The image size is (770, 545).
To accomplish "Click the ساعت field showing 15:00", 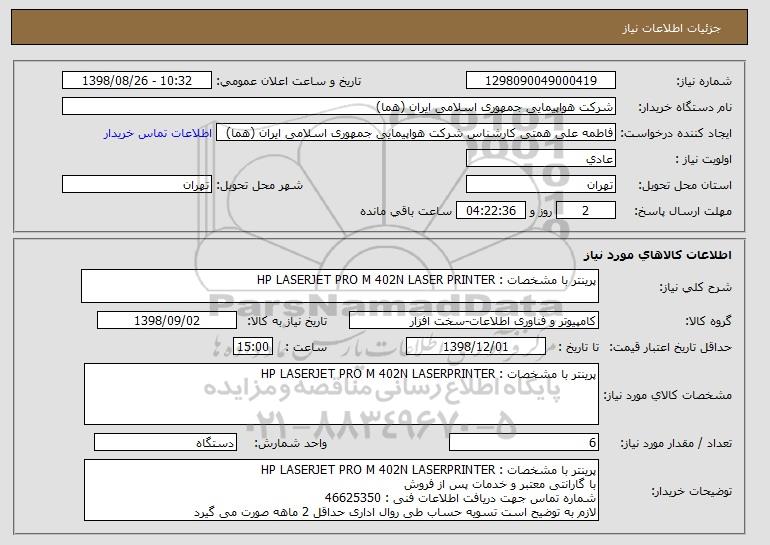I will click(x=253, y=347).
